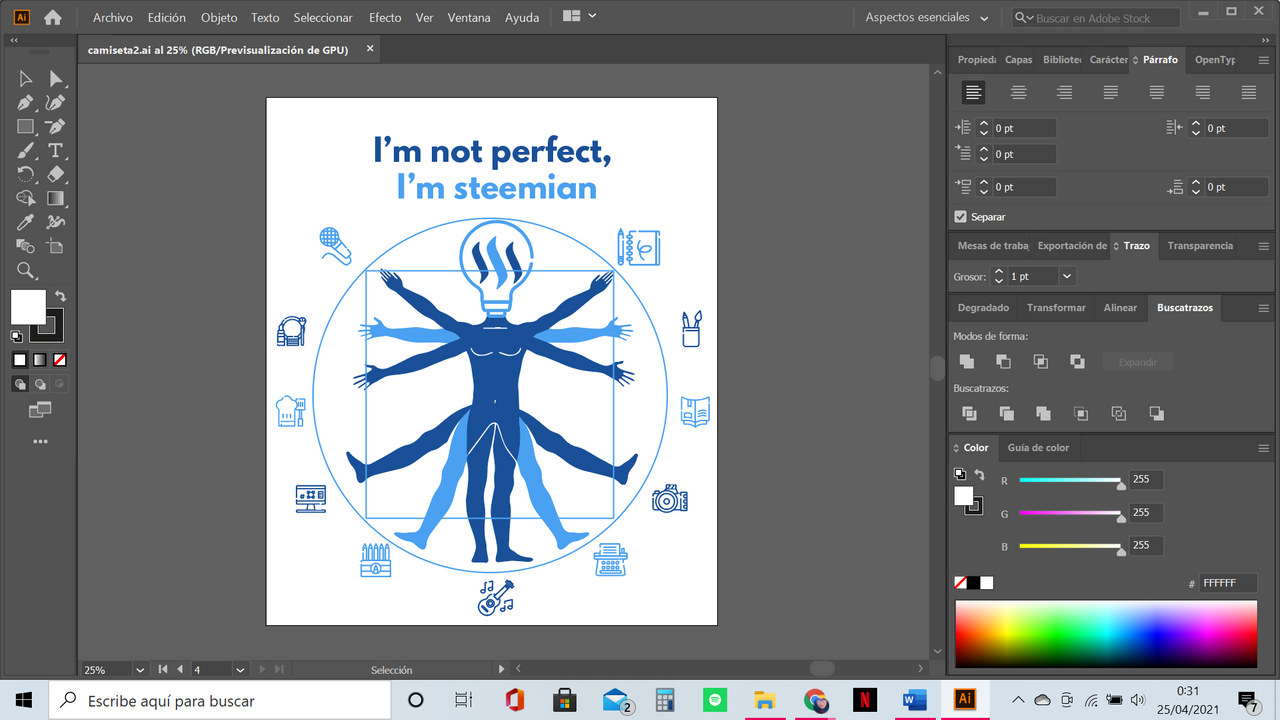The height and width of the screenshot is (720, 1280).
Task: Switch to the Alinear tab
Action: click(1120, 308)
